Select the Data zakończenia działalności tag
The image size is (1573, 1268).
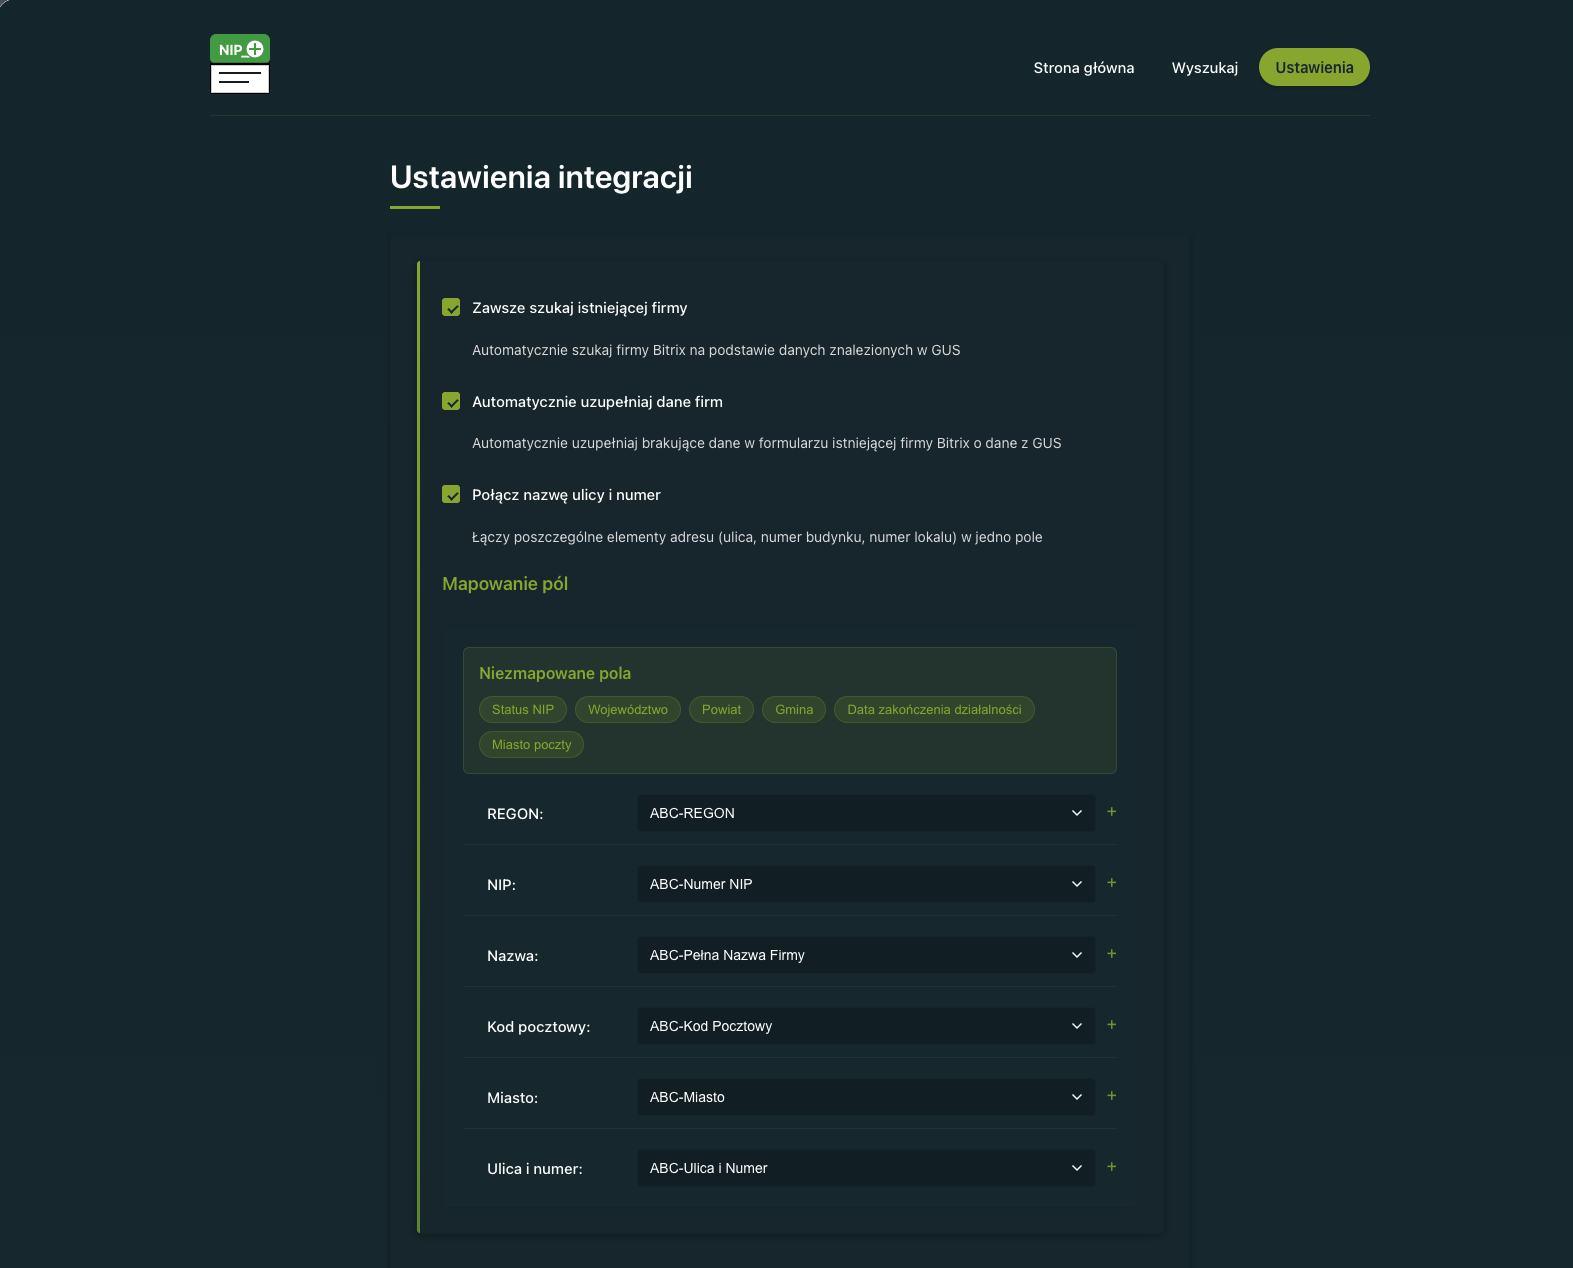[933, 710]
